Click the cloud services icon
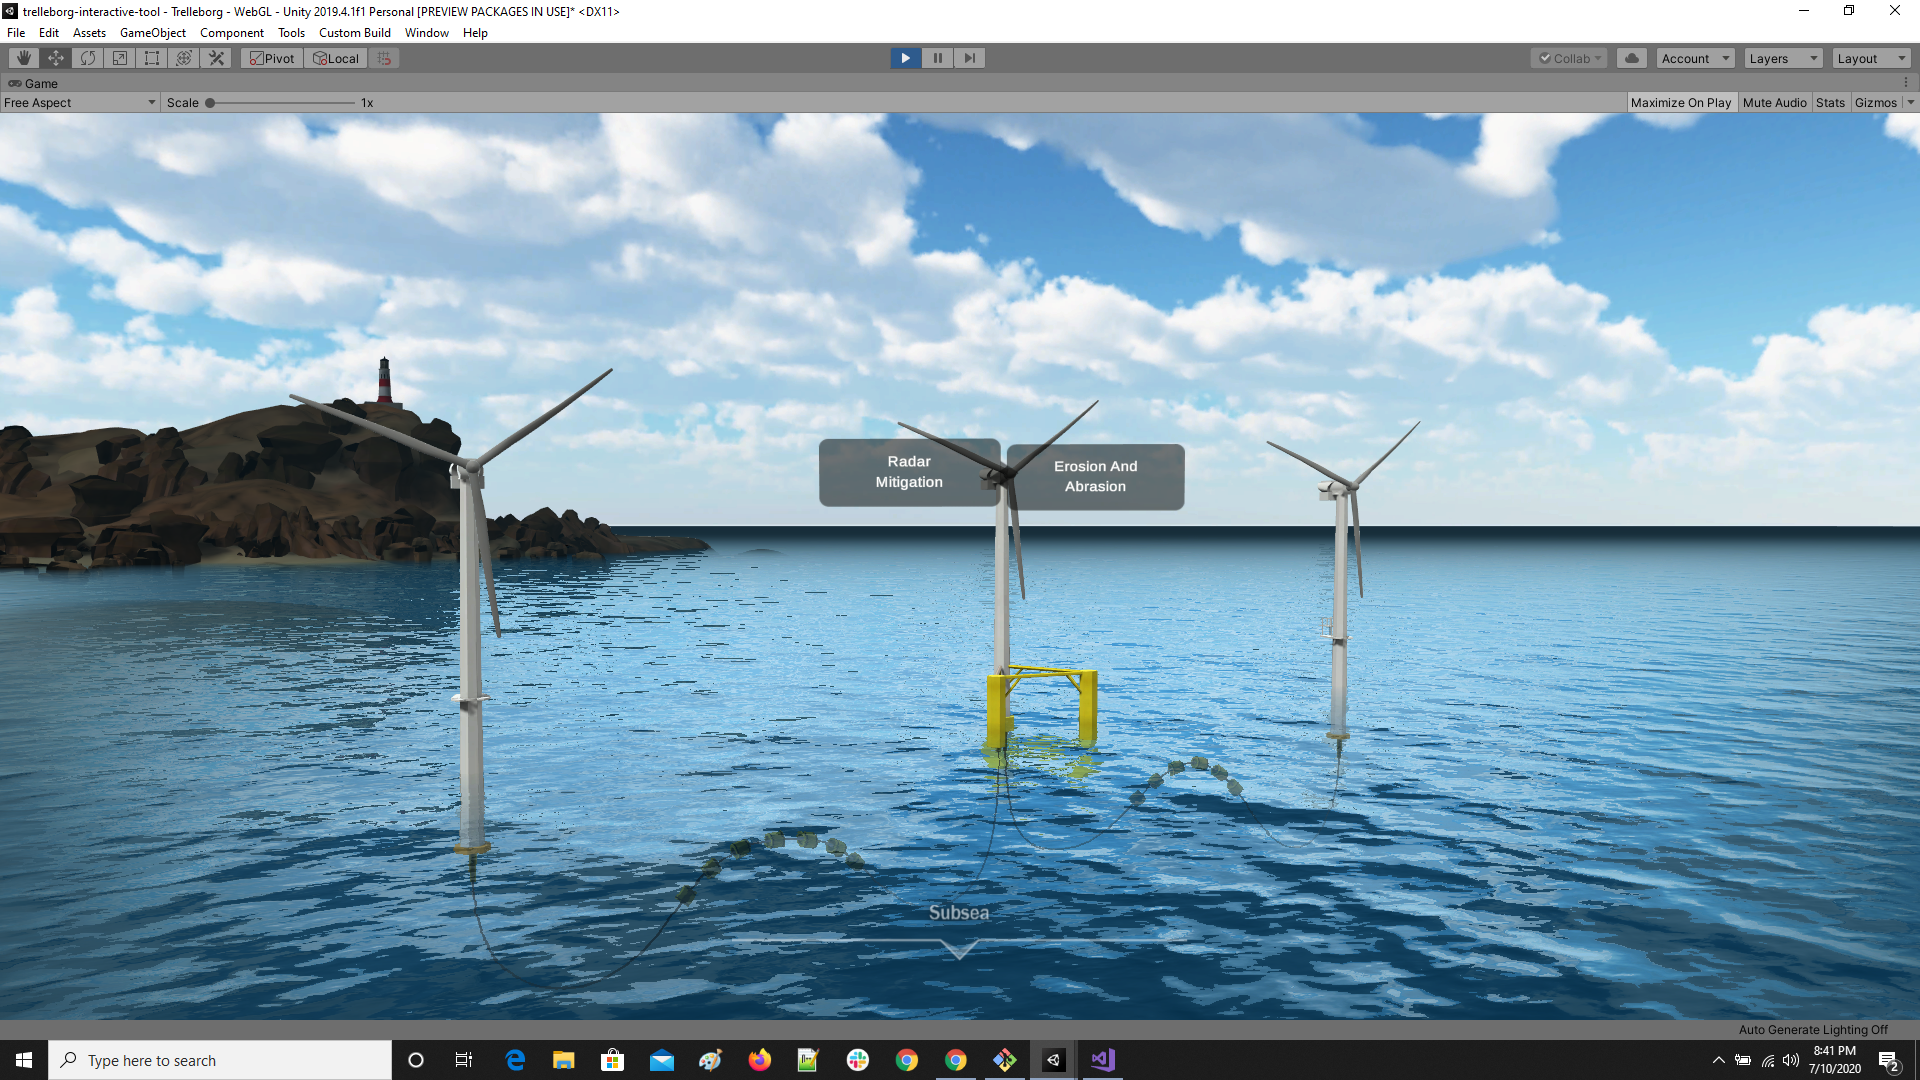Image resolution: width=1920 pixels, height=1080 pixels. click(1632, 58)
